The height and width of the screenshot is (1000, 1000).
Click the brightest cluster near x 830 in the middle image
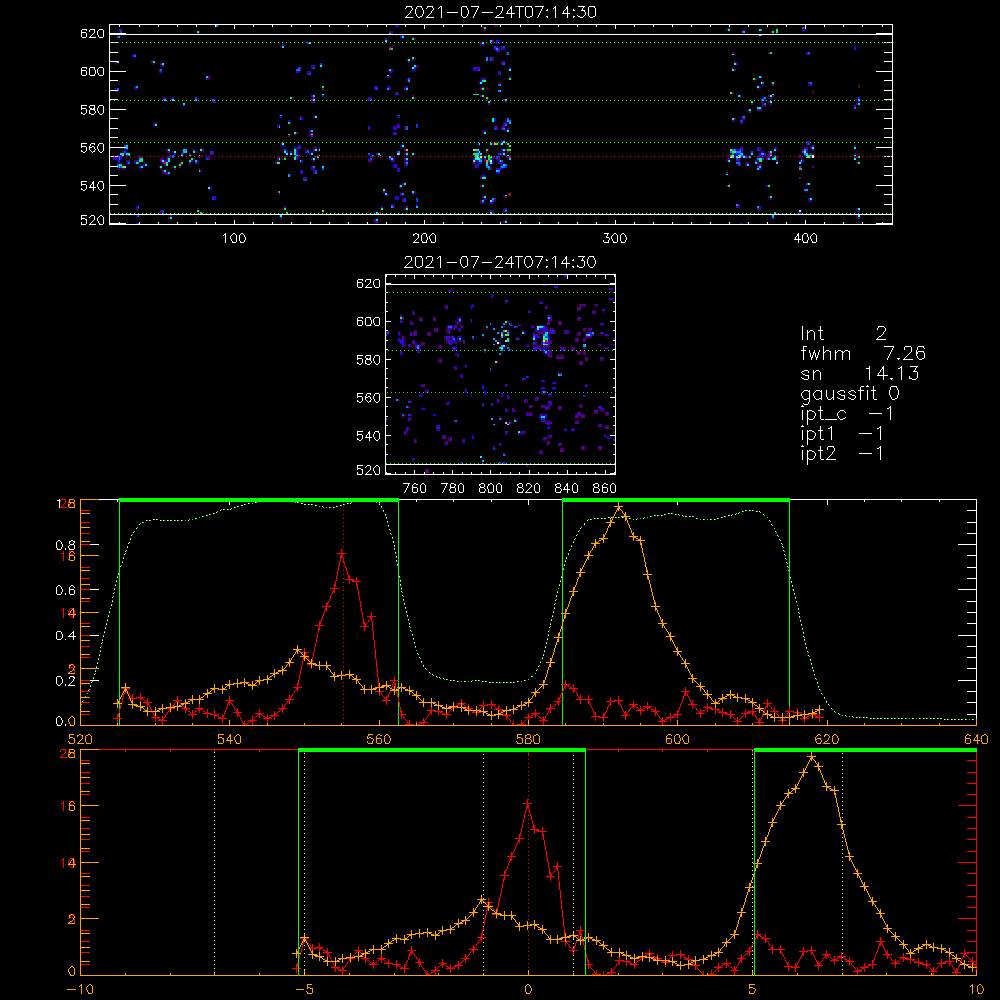[x=543, y=336]
